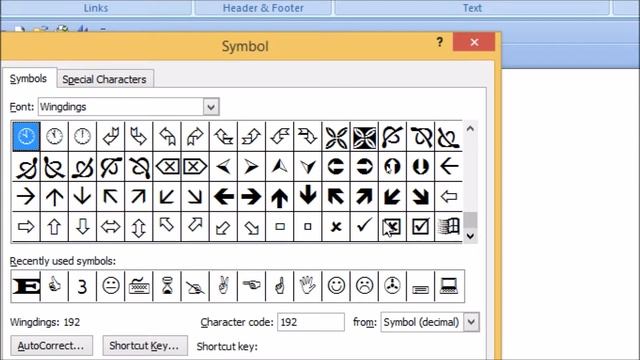Select the bold down arrow symbol
The image size is (640, 360).
point(308,197)
